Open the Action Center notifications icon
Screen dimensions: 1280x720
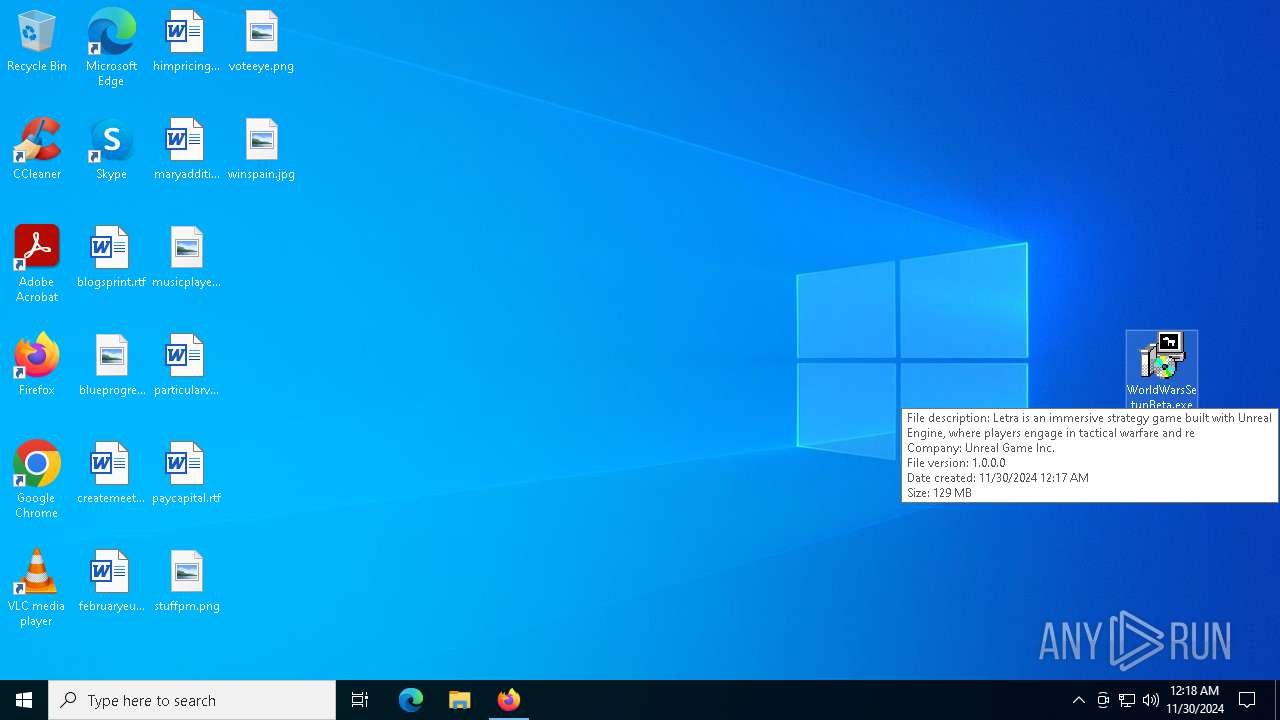[x=1248, y=700]
